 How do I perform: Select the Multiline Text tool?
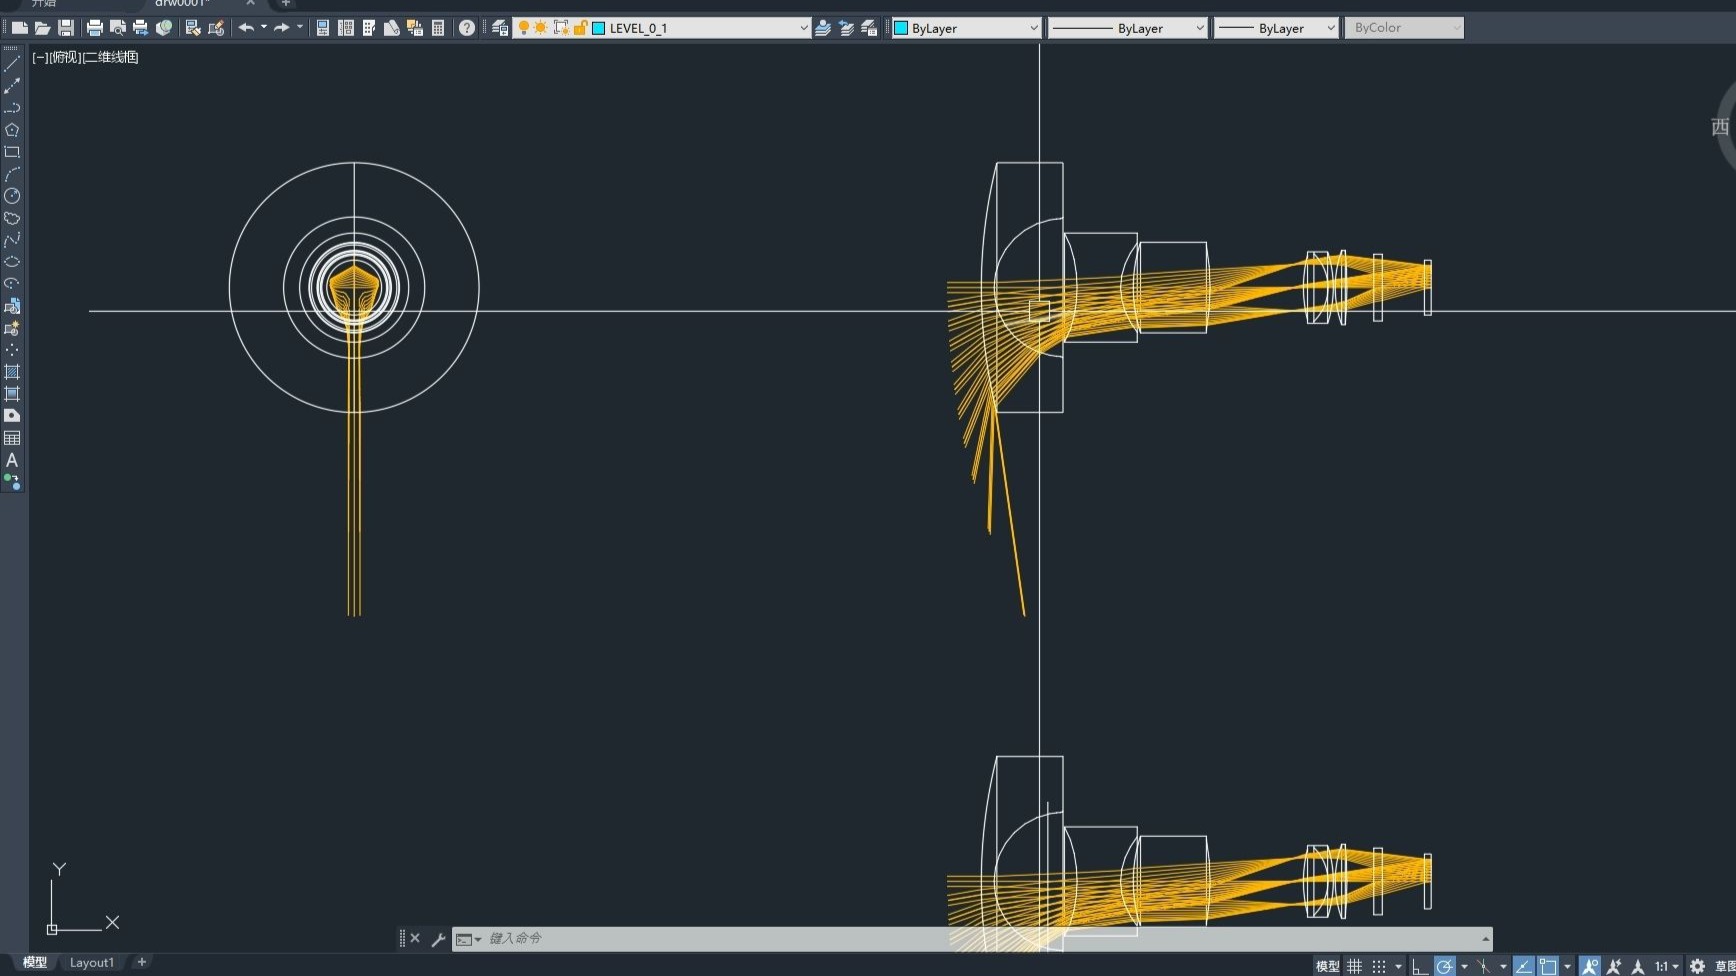pos(12,460)
